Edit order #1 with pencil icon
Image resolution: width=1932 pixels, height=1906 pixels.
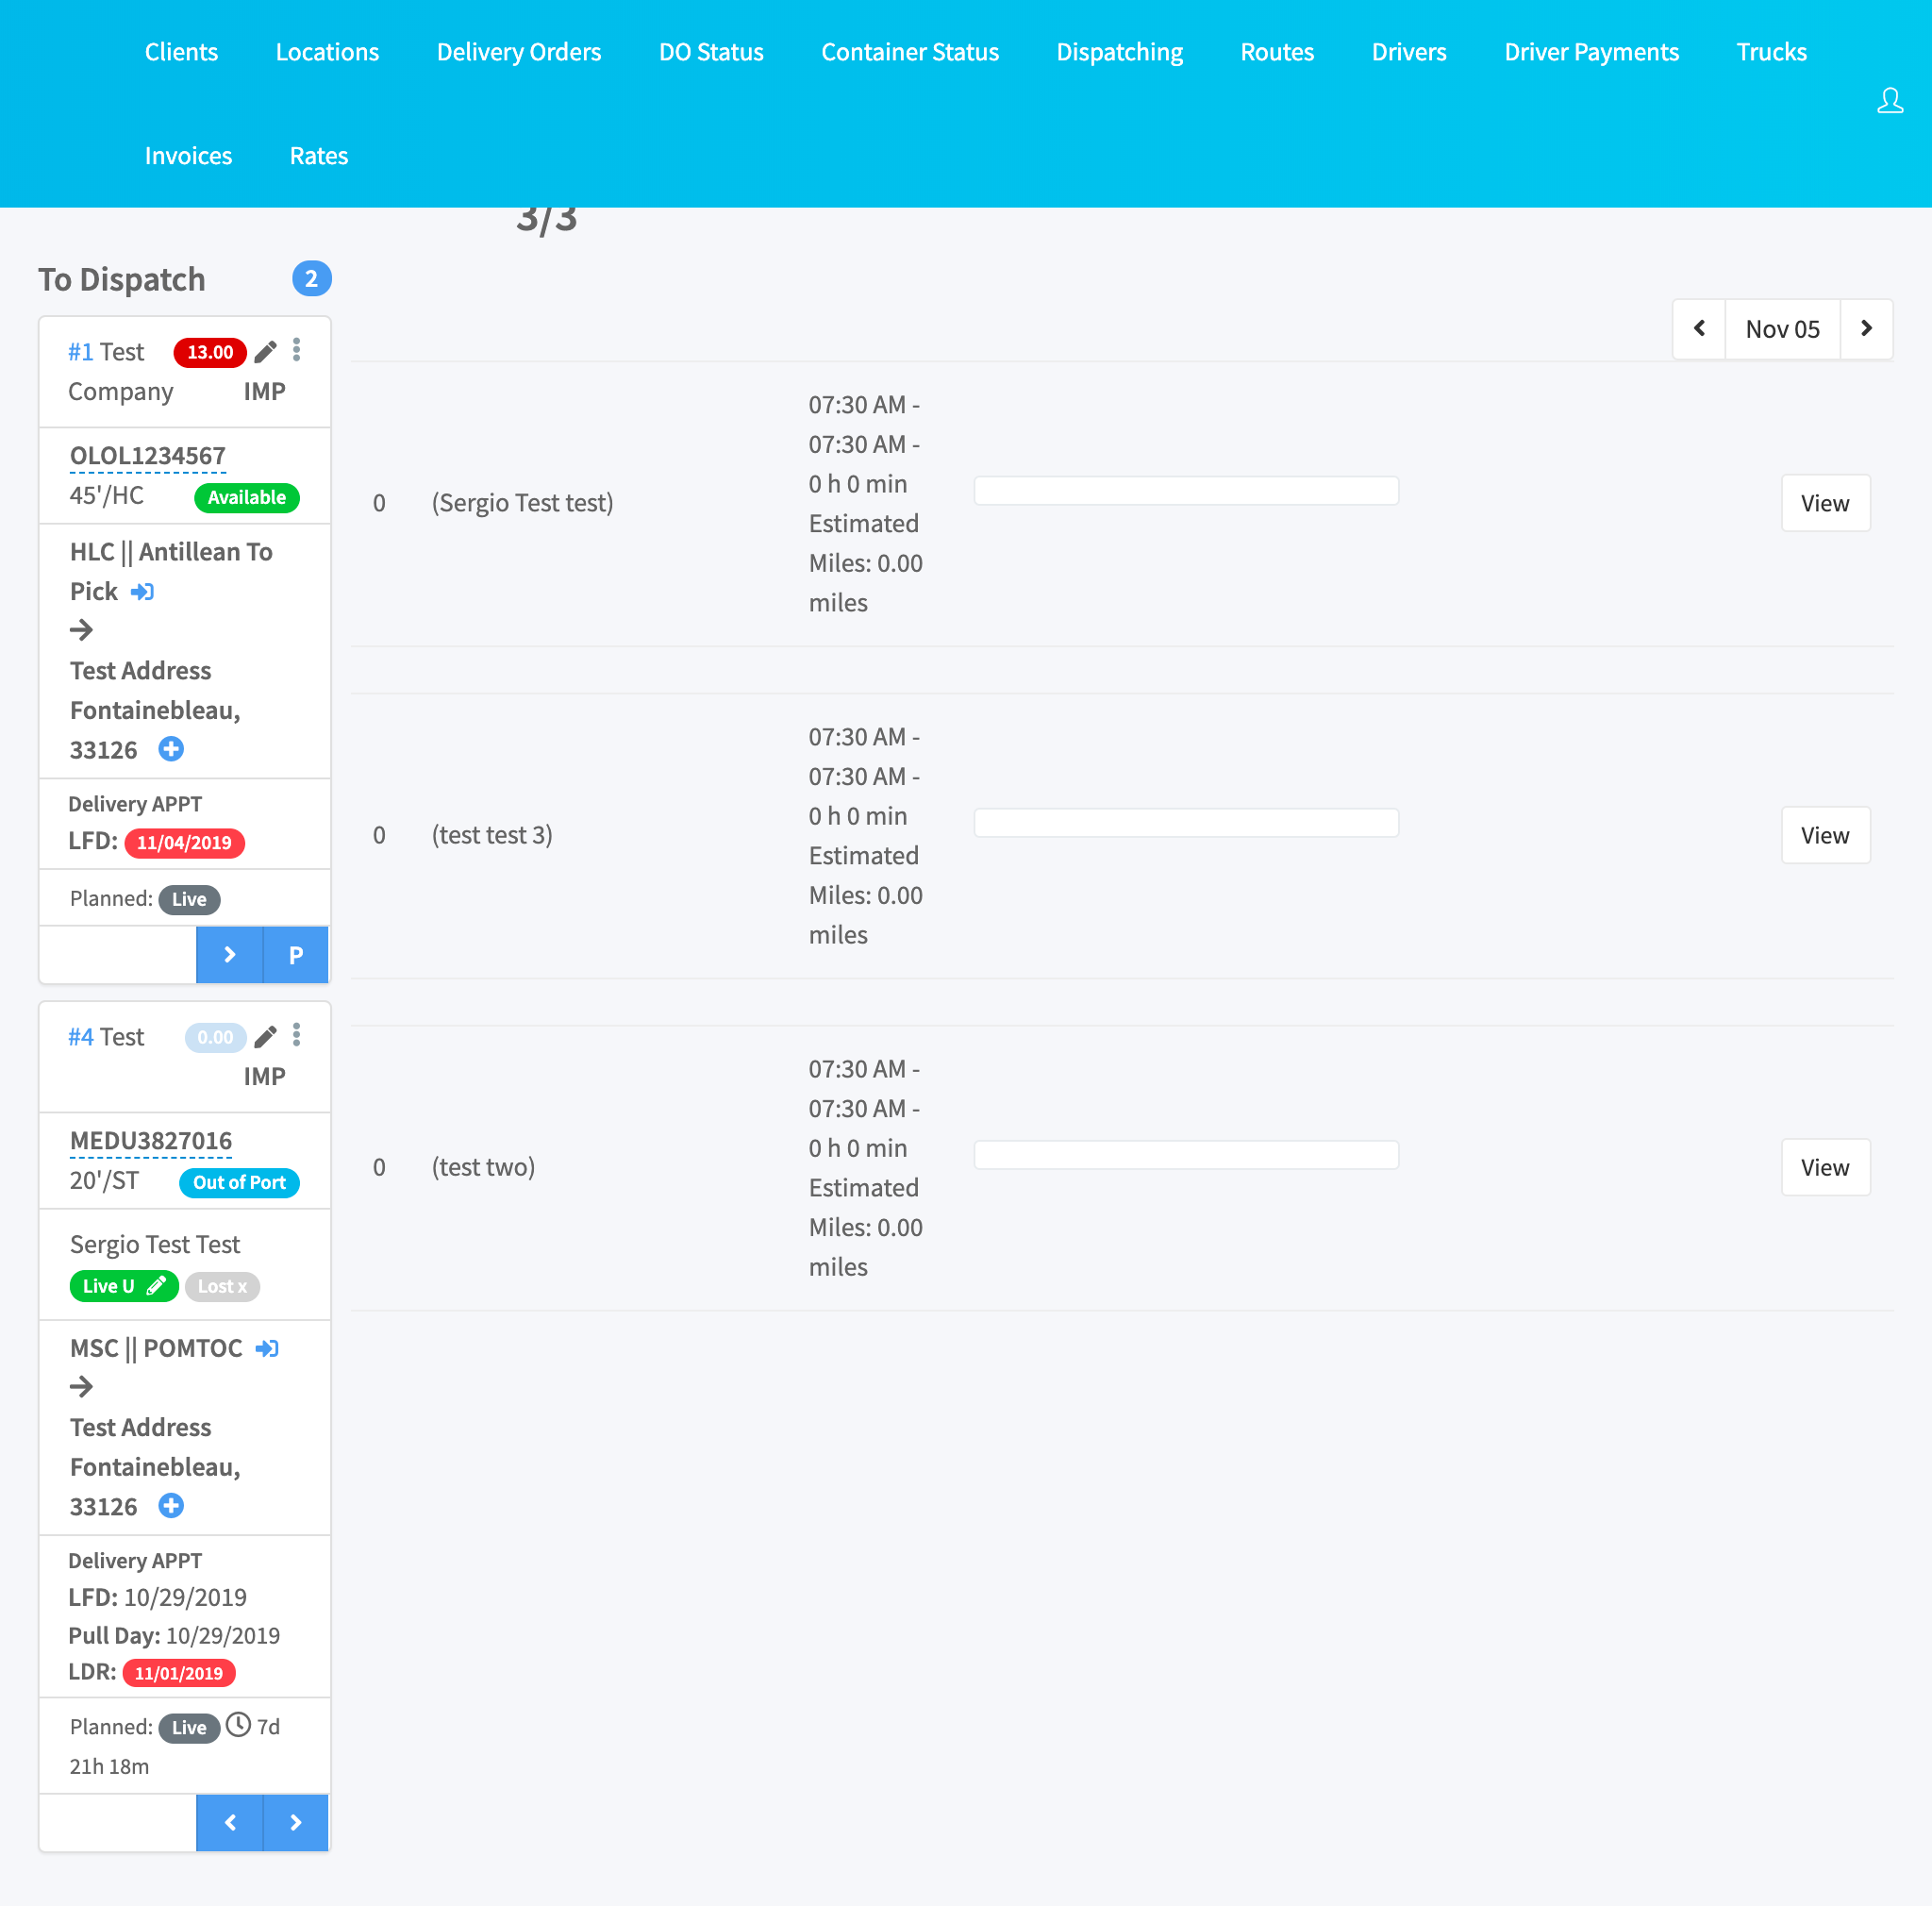coord(265,352)
